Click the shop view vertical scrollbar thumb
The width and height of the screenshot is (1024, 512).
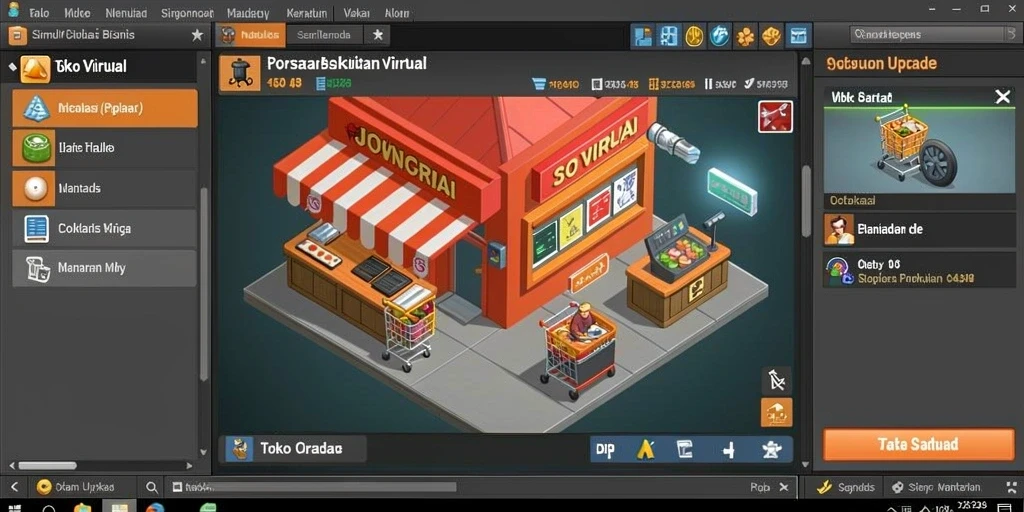[807, 201]
